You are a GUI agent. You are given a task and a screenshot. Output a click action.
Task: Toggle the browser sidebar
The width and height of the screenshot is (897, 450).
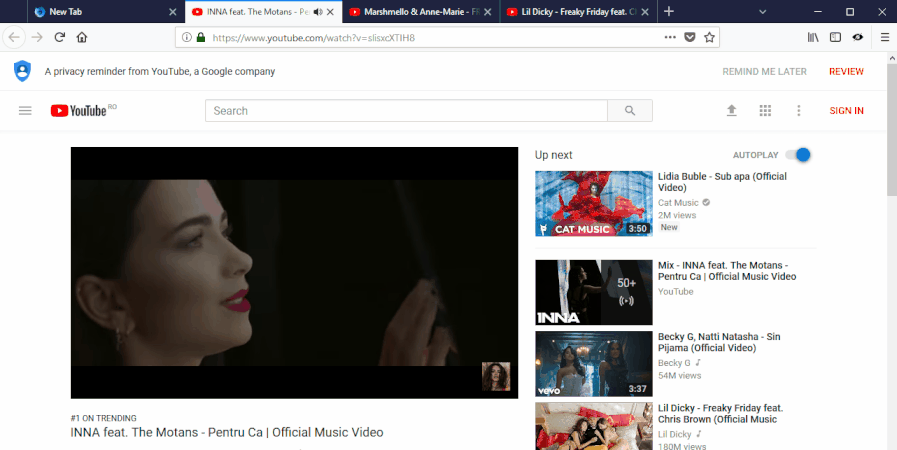[835, 37]
